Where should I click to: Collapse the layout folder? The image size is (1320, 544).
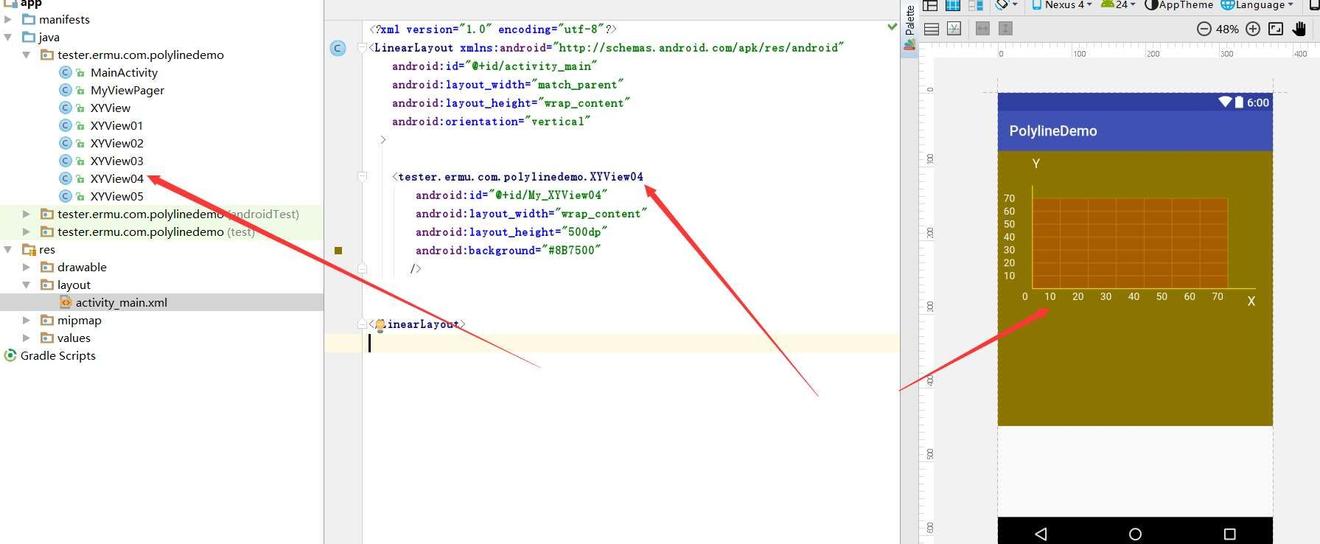[x=27, y=285]
